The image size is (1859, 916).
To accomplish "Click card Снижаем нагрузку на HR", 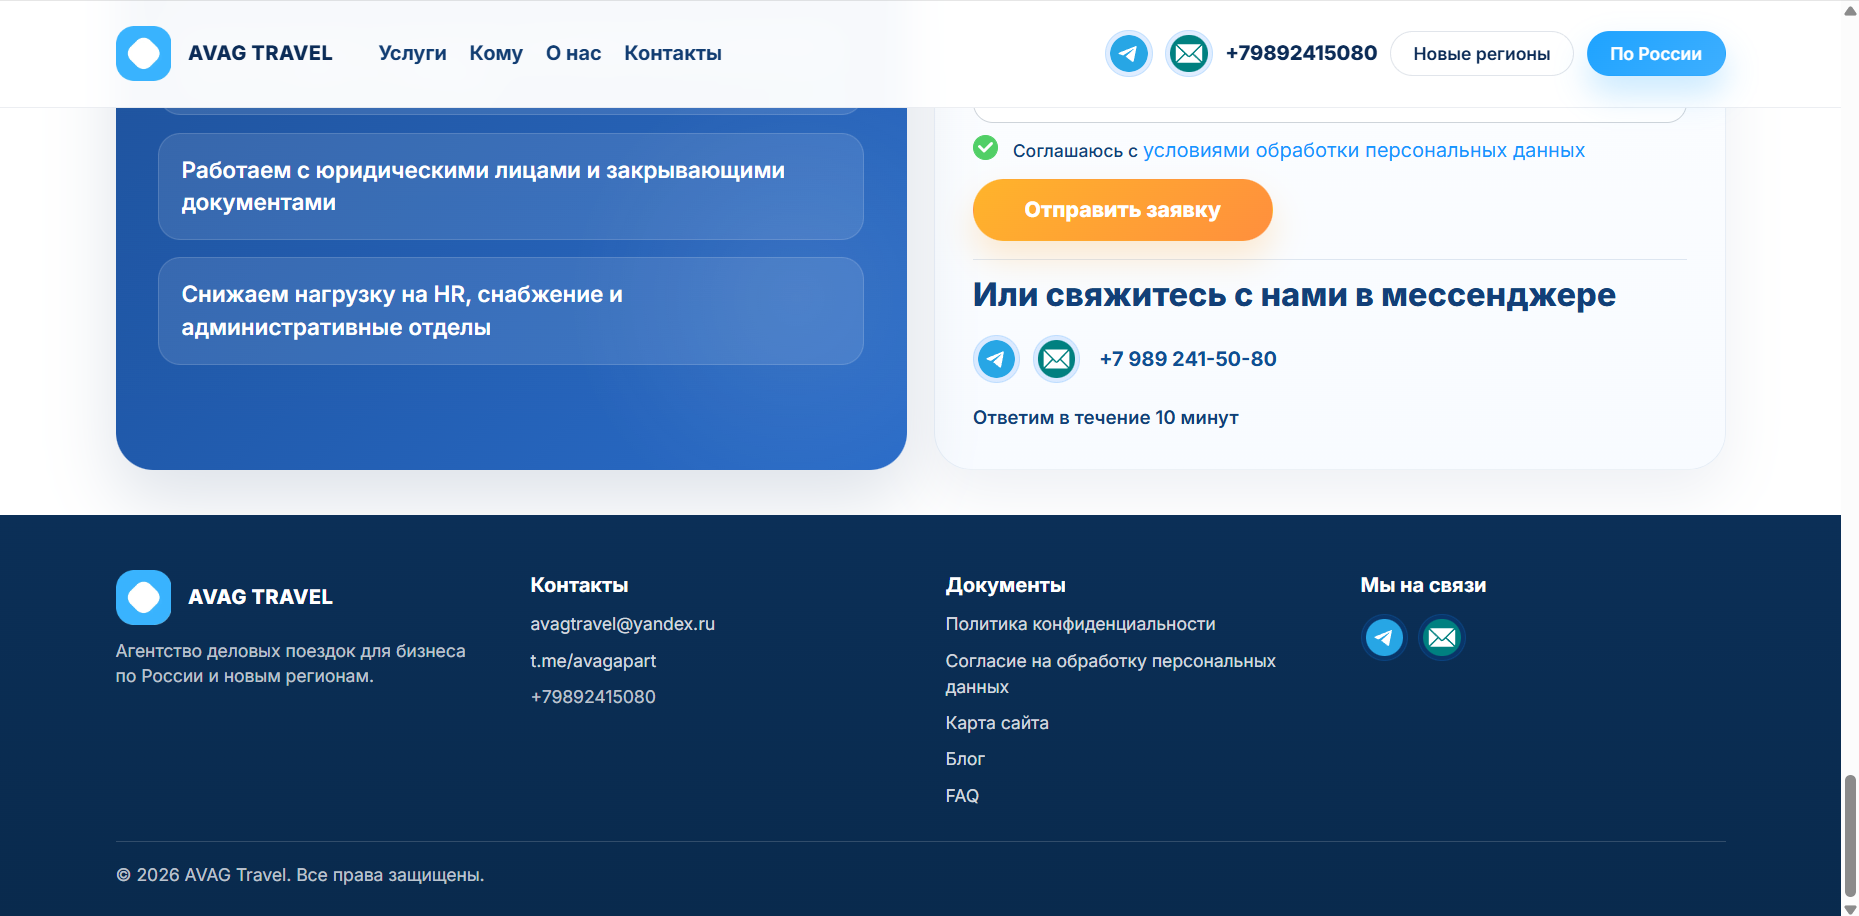I will [511, 311].
